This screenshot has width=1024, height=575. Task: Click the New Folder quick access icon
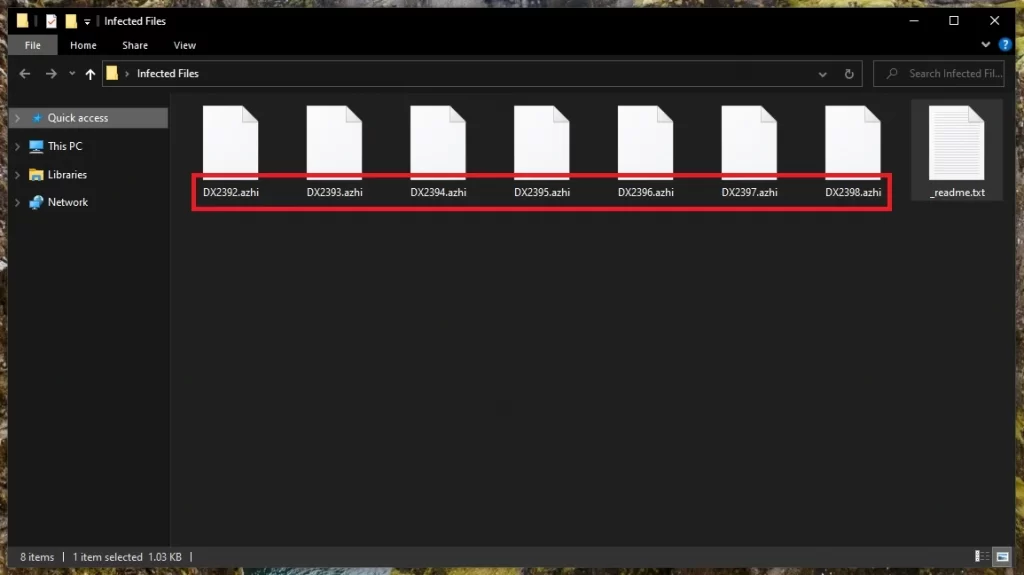point(71,21)
